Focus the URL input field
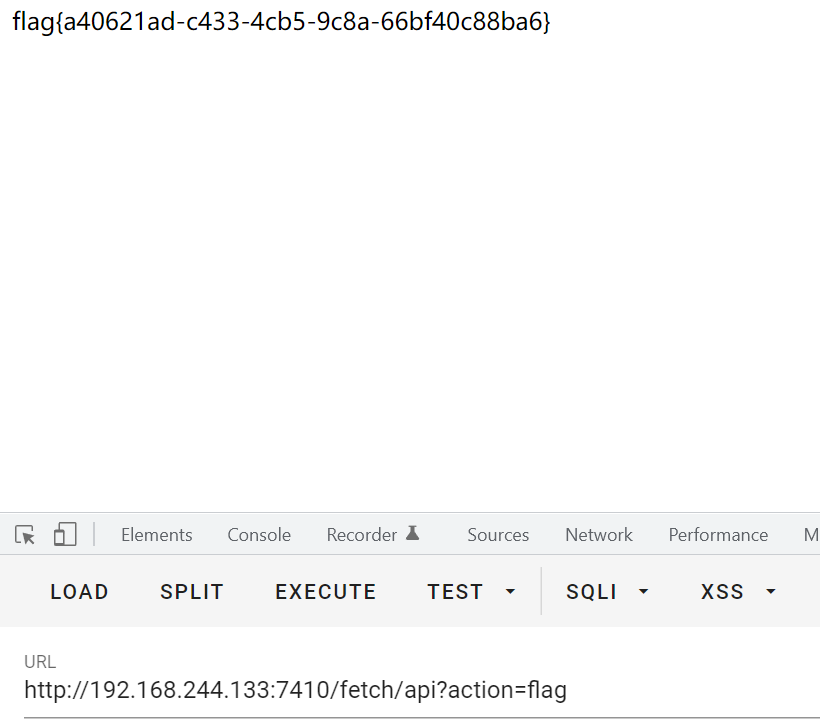The width and height of the screenshot is (820, 725). click(400, 690)
